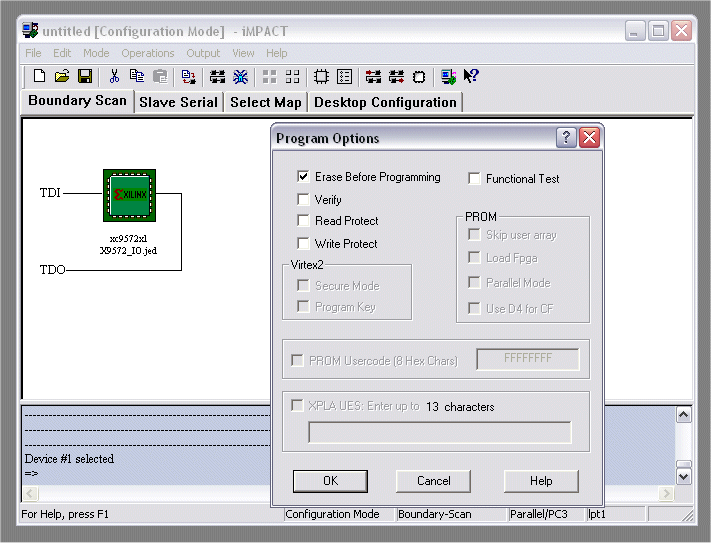The image size is (711, 543).
Task: Click the PROM Usercode FFFFFFFF field
Action: coord(528,359)
